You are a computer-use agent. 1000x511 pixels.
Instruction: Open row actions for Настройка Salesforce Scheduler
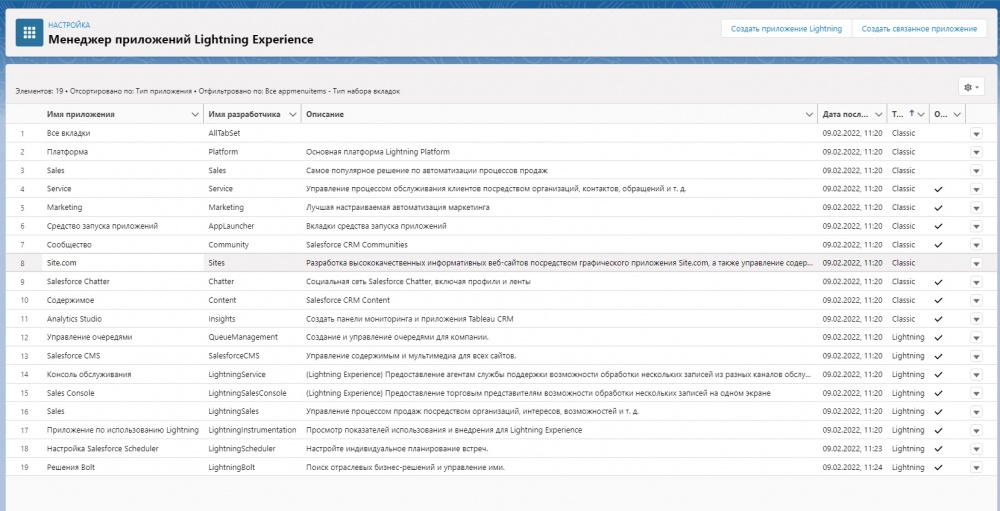(976, 448)
